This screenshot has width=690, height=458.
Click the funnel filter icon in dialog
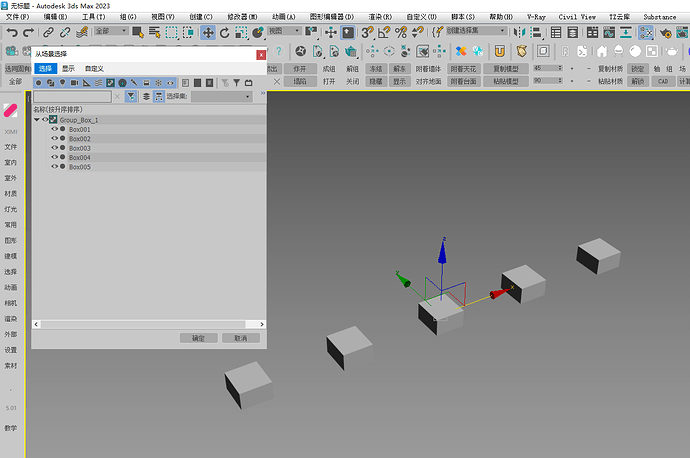132,97
